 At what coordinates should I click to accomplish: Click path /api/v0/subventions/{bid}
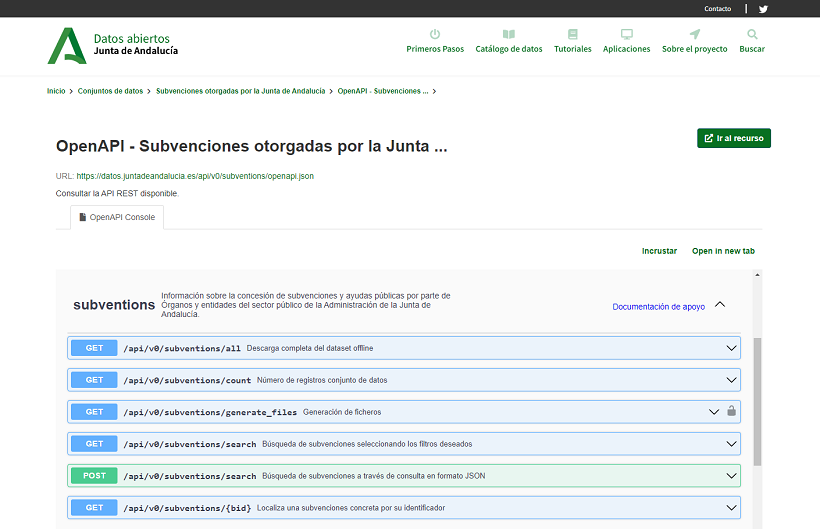click(x=187, y=508)
